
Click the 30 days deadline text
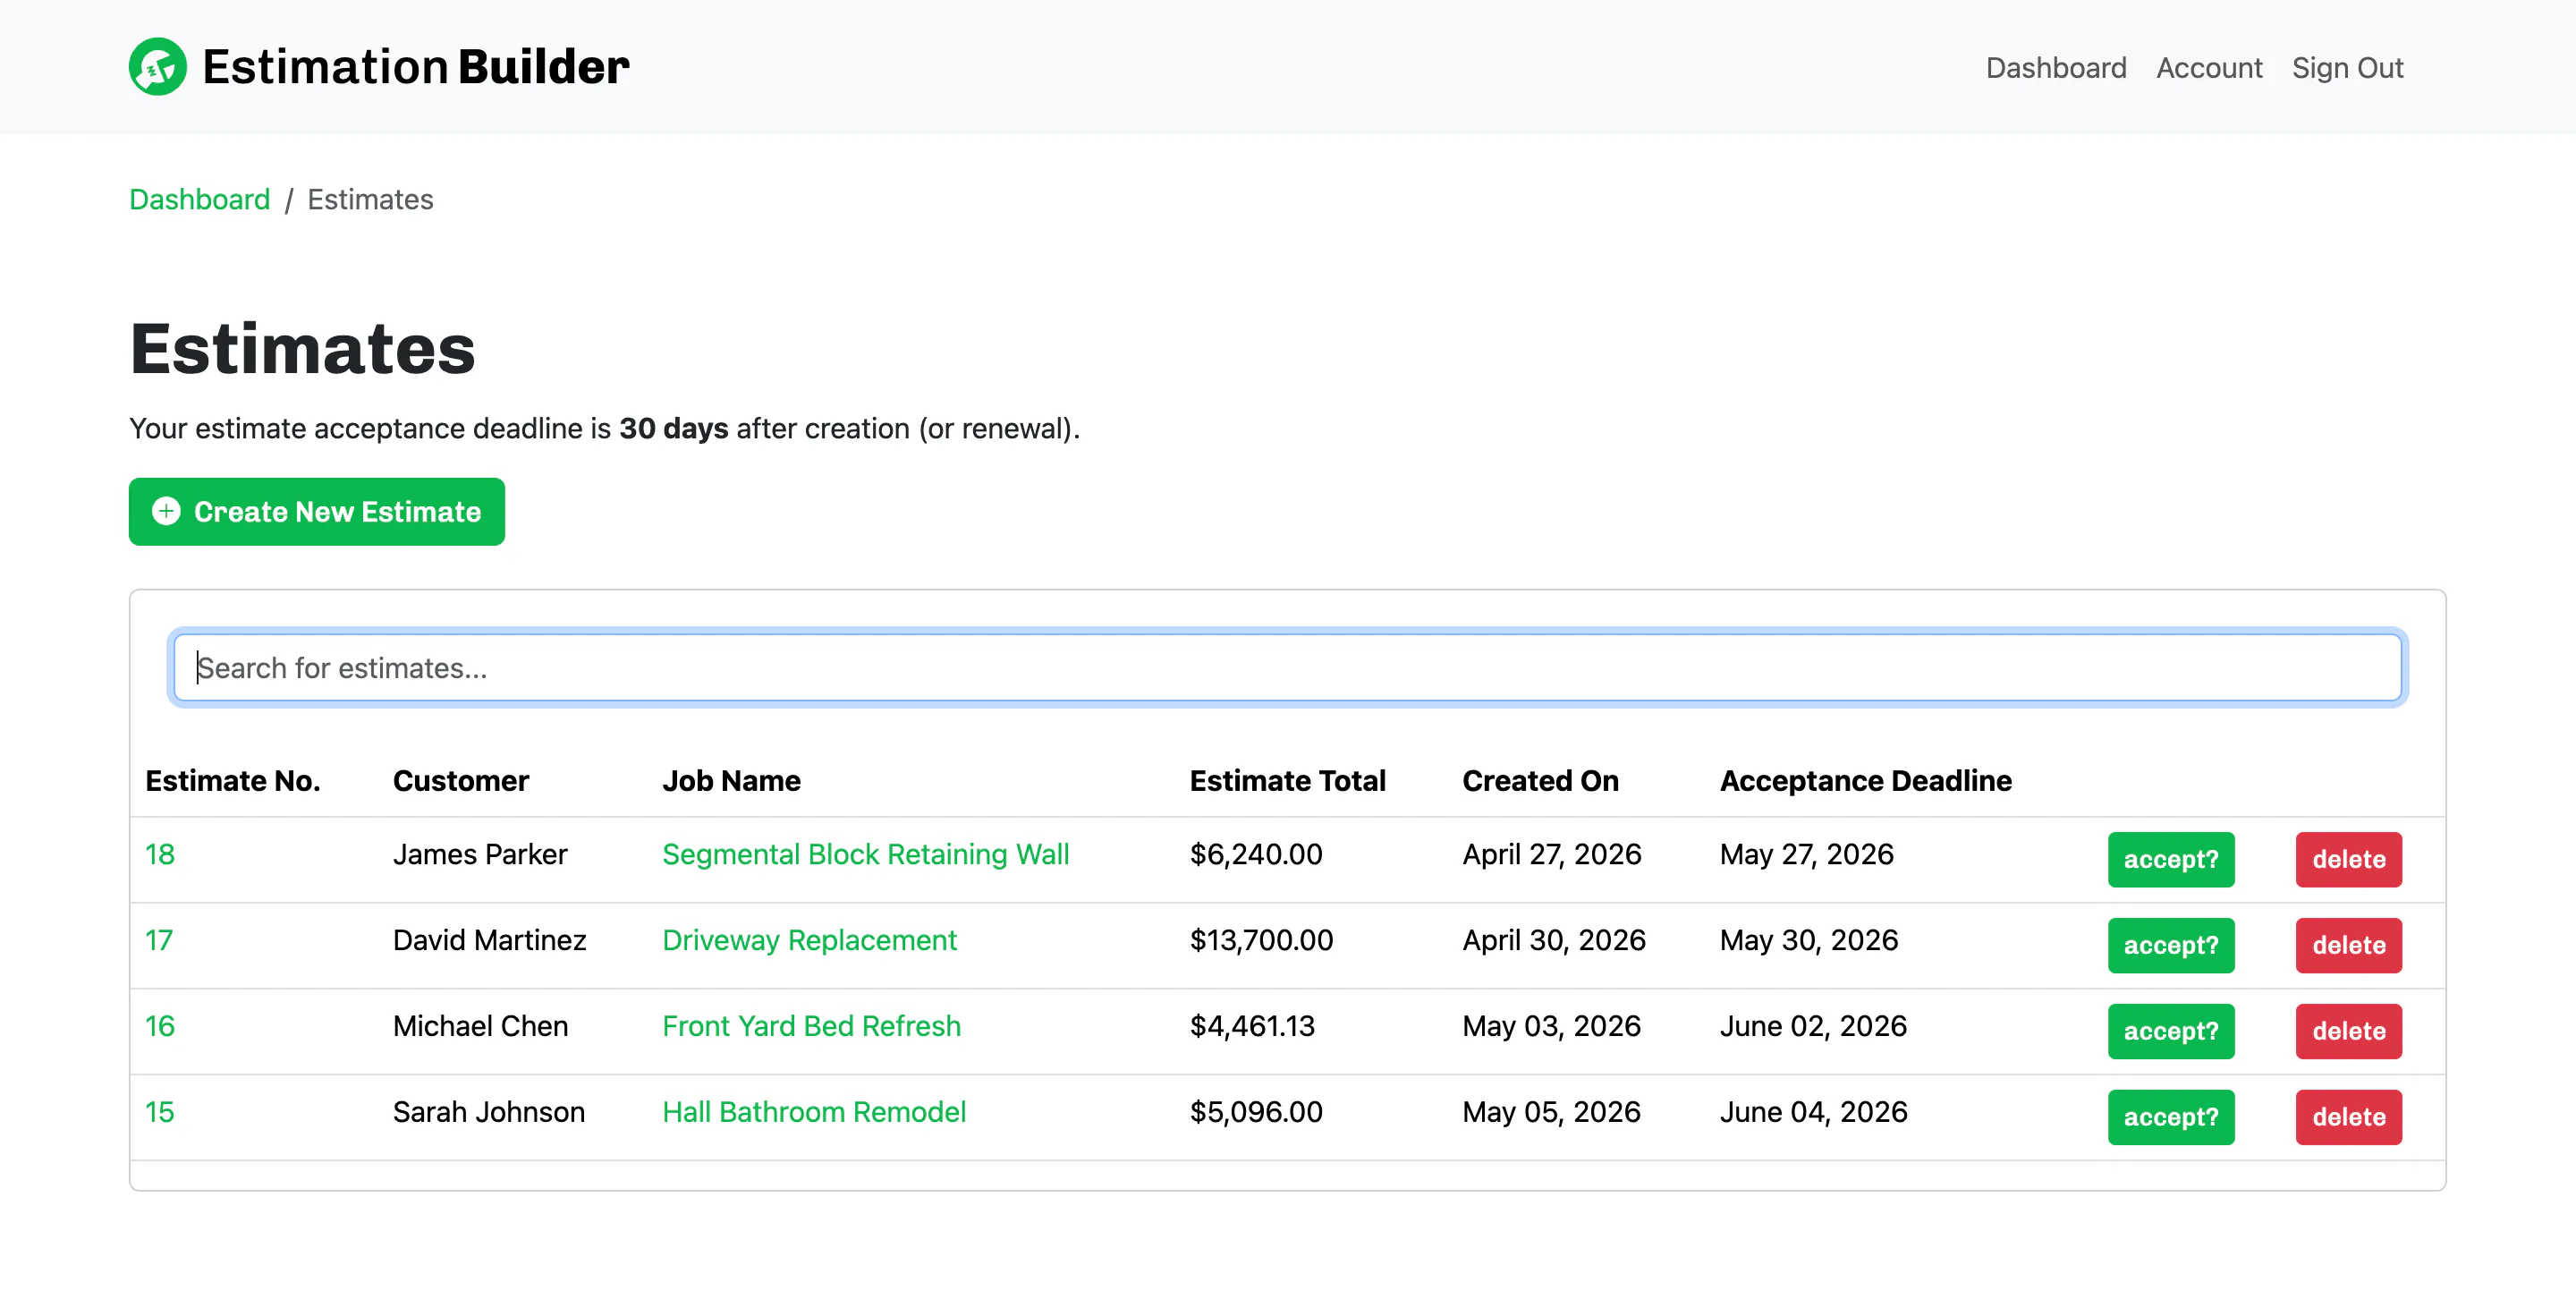674,428
